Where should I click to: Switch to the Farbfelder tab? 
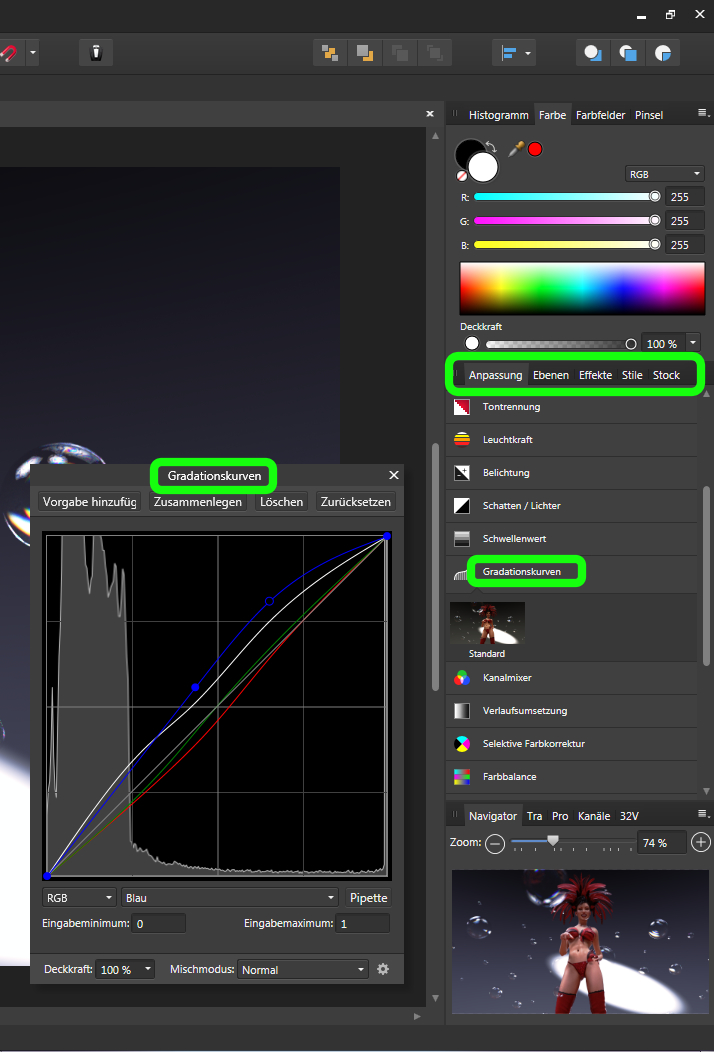[x=601, y=115]
